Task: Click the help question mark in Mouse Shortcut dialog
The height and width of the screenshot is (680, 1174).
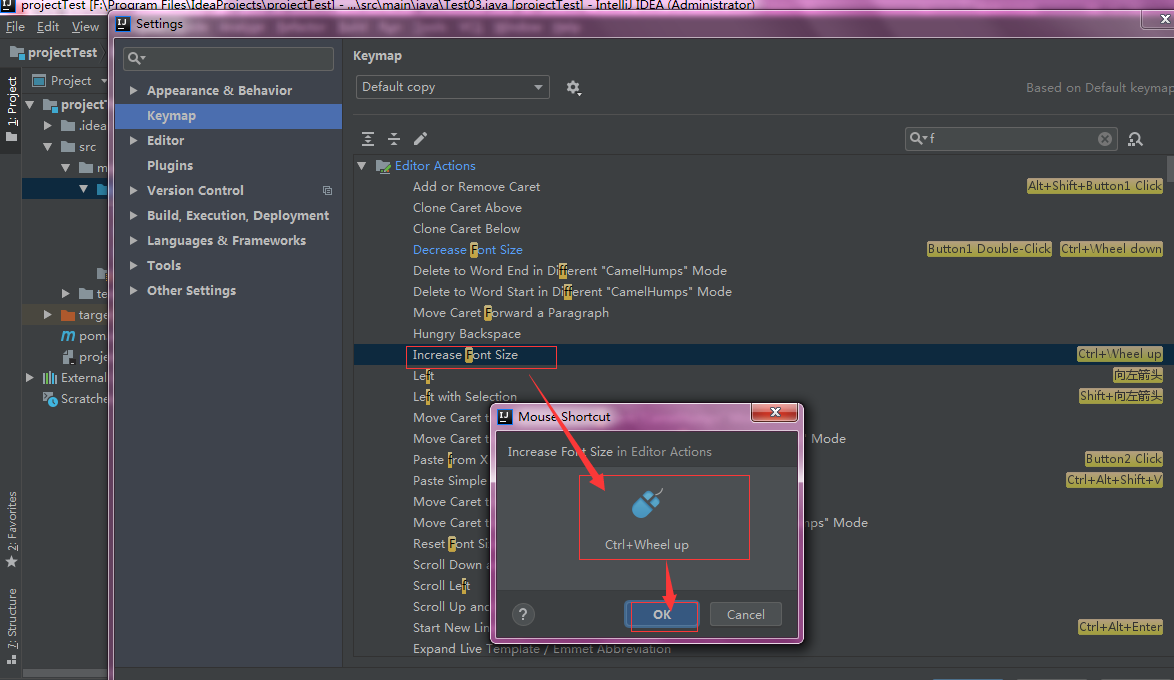Action: coord(523,615)
